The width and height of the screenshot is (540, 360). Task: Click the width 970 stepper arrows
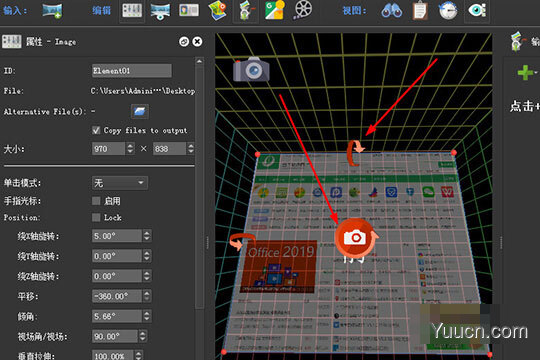(130, 149)
